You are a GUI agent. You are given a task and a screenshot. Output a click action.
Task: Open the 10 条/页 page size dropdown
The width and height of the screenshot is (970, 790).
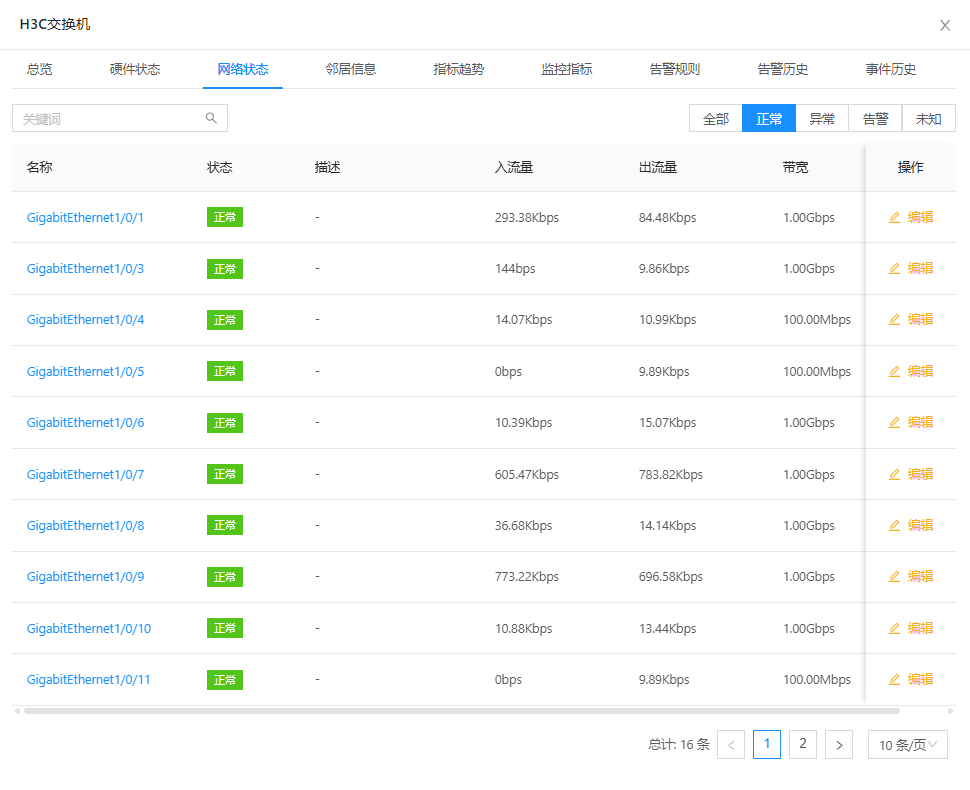(x=907, y=745)
